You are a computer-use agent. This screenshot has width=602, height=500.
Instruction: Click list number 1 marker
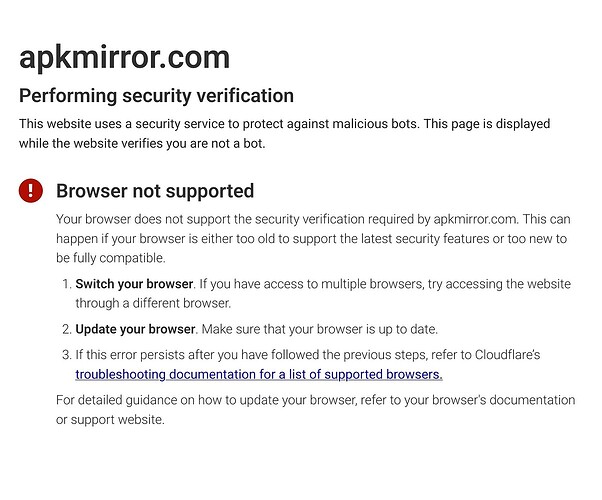coord(67,284)
